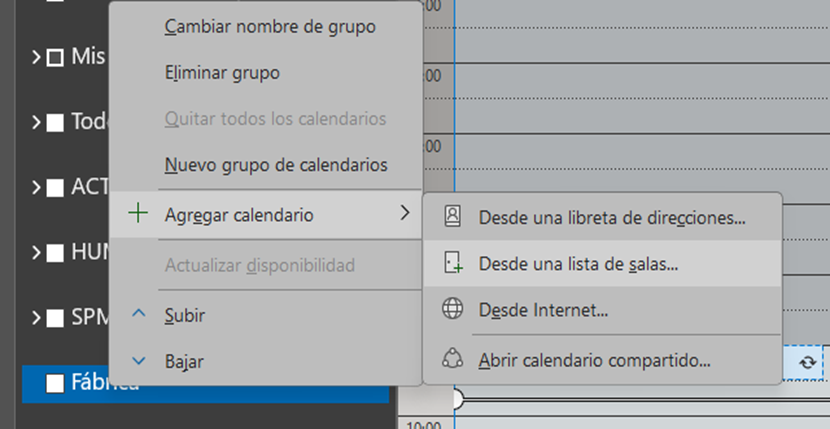Image resolution: width=830 pixels, height=429 pixels.
Task: Expand the SPM group with its chevron
Action: coord(35,318)
